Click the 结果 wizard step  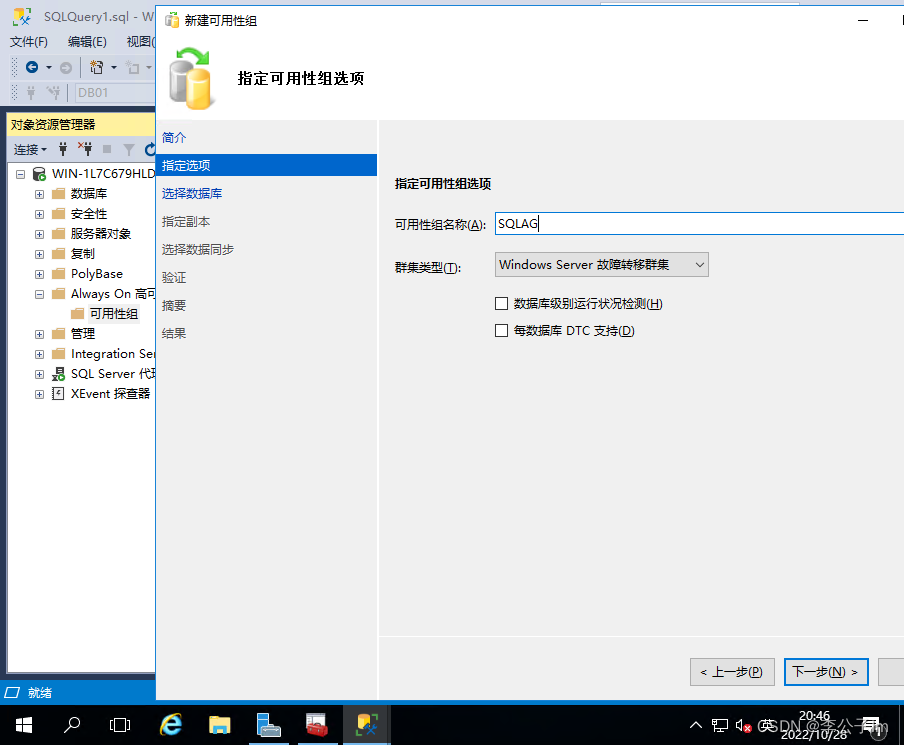[174, 333]
